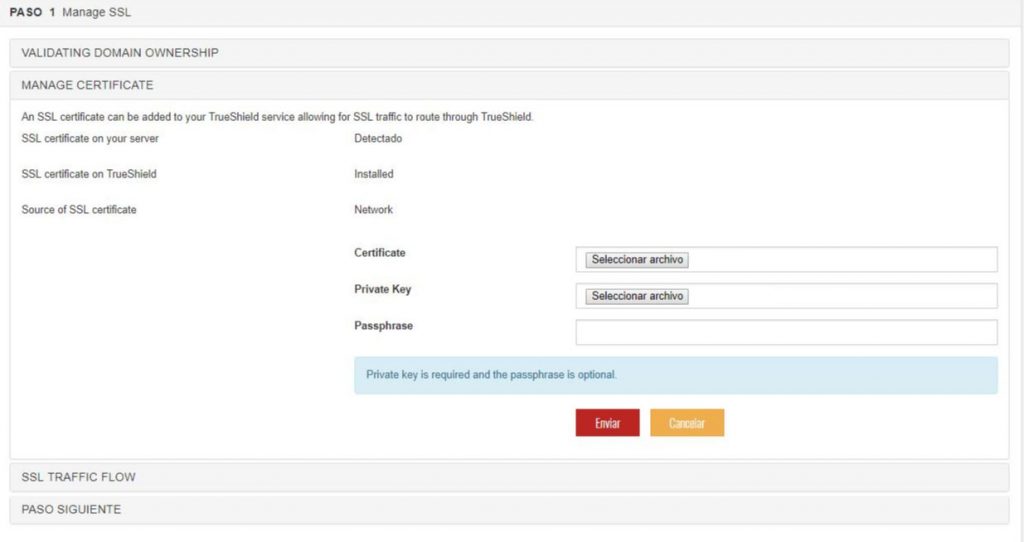Click the Installed status text
The height and width of the screenshot is (542, 1024).
point(374,174)
